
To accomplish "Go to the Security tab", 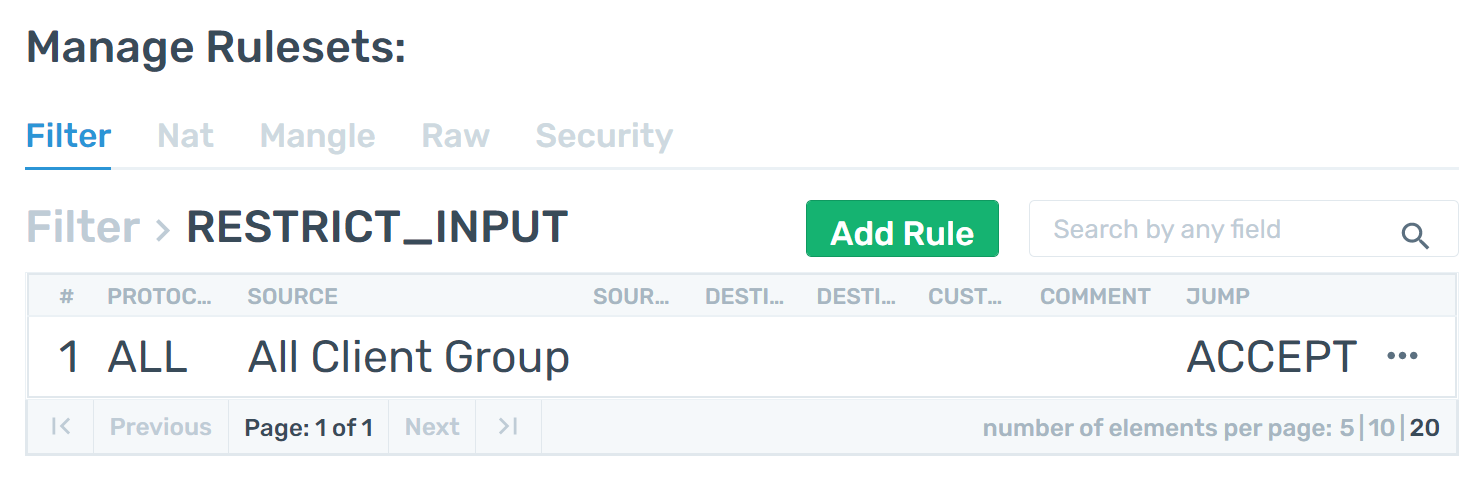I will (x=604, y=136).
